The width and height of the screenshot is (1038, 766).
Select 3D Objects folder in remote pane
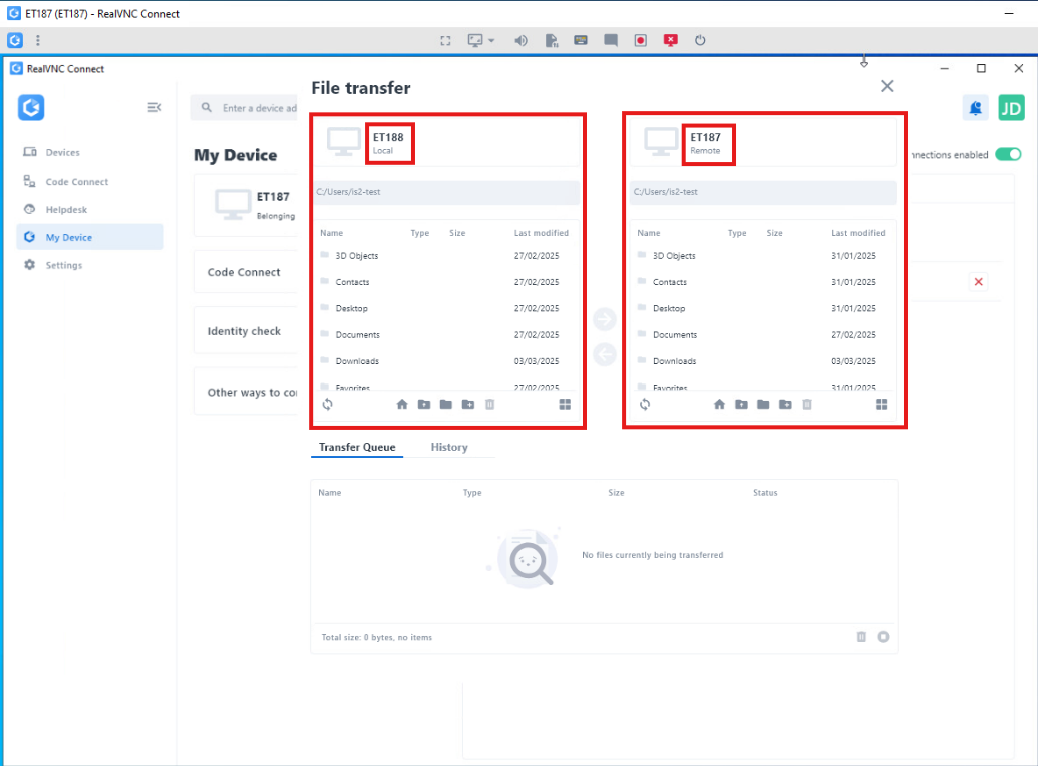point(763,256)
